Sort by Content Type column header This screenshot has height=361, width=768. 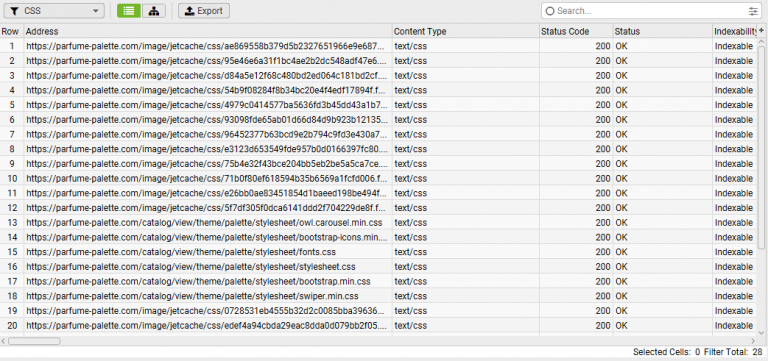click(x=466, y=31)
